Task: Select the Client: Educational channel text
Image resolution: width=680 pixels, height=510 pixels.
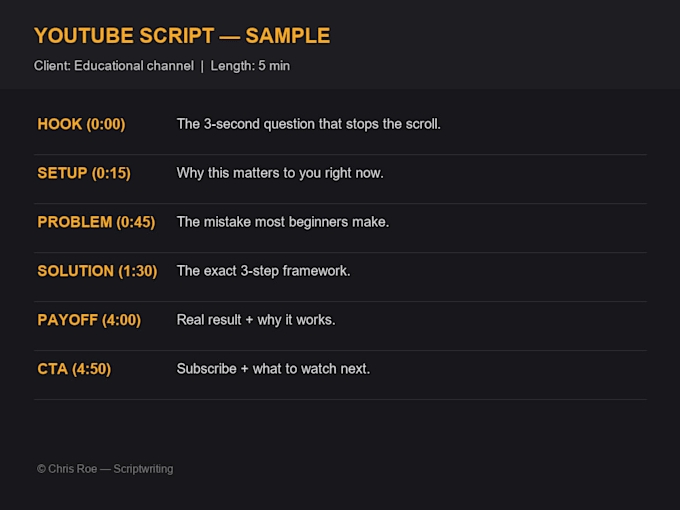Action: coord(114,66)
